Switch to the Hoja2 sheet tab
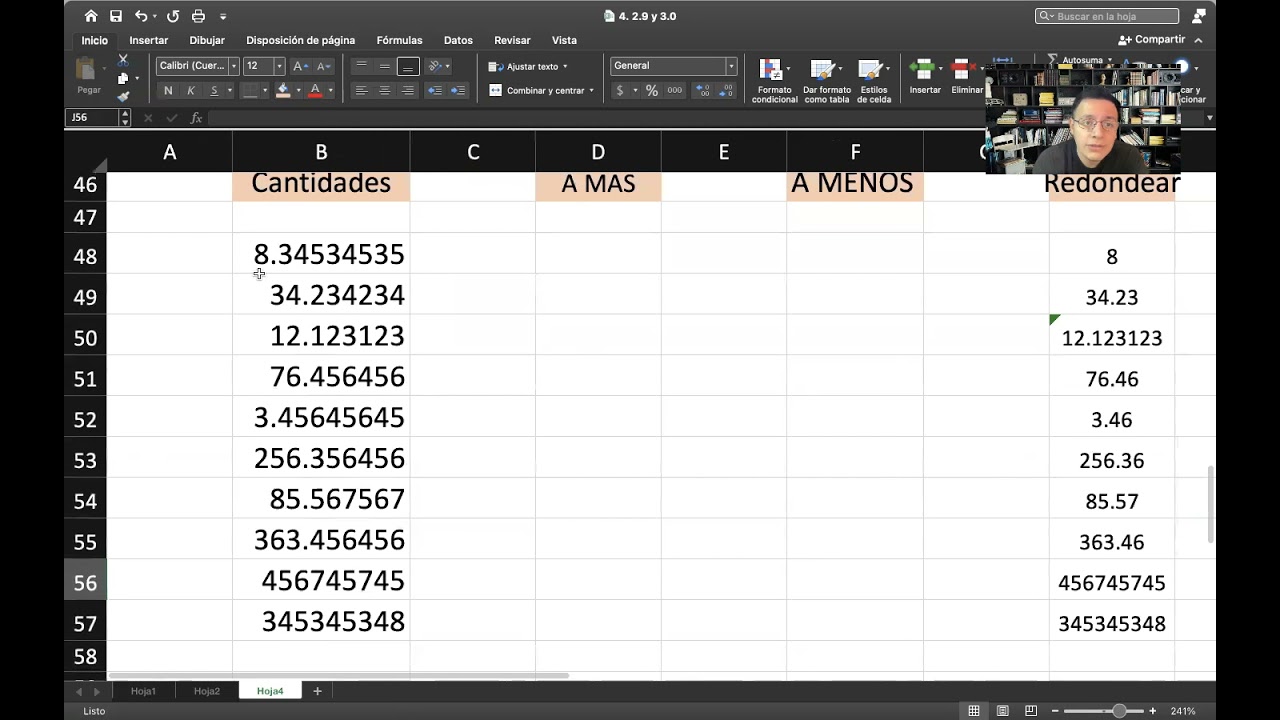Image resolution: width=1280 pixels, height=720 pixels. point(207,691)
